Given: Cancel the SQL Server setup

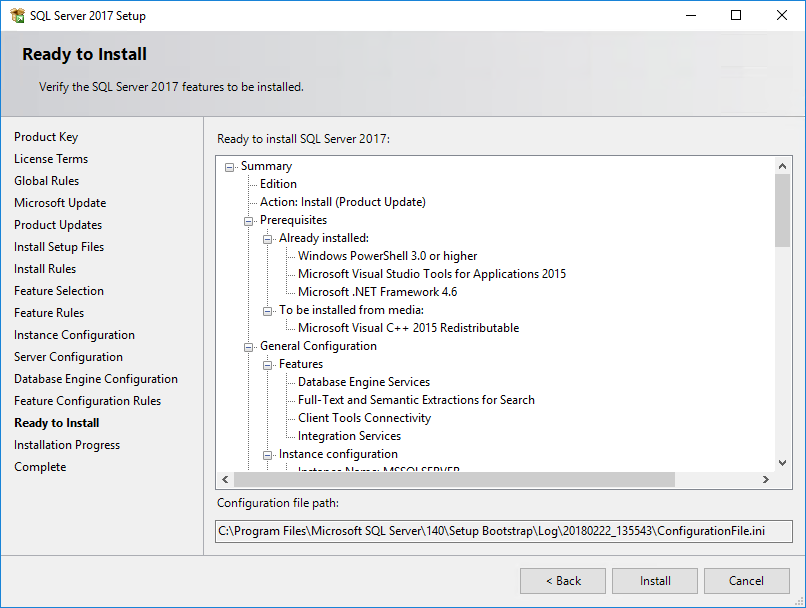Looking at the screenshot, I should point(746,581).
